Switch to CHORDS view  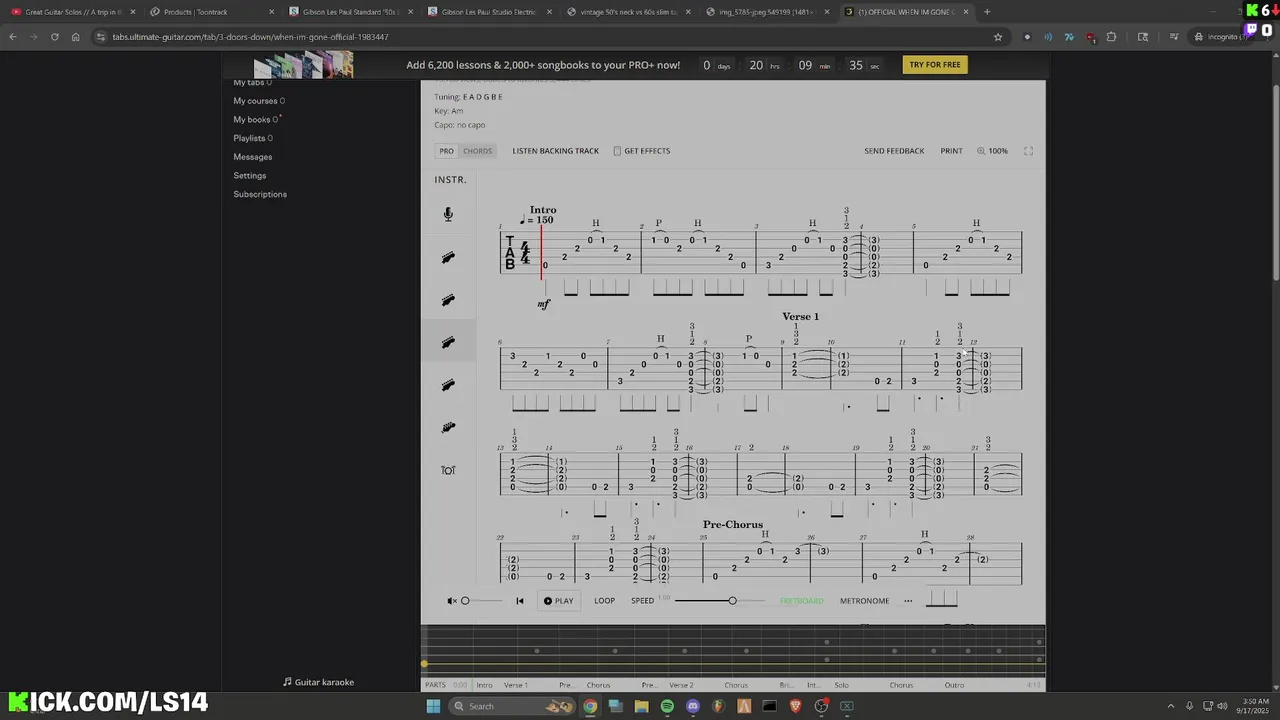(x=478, y=151)
